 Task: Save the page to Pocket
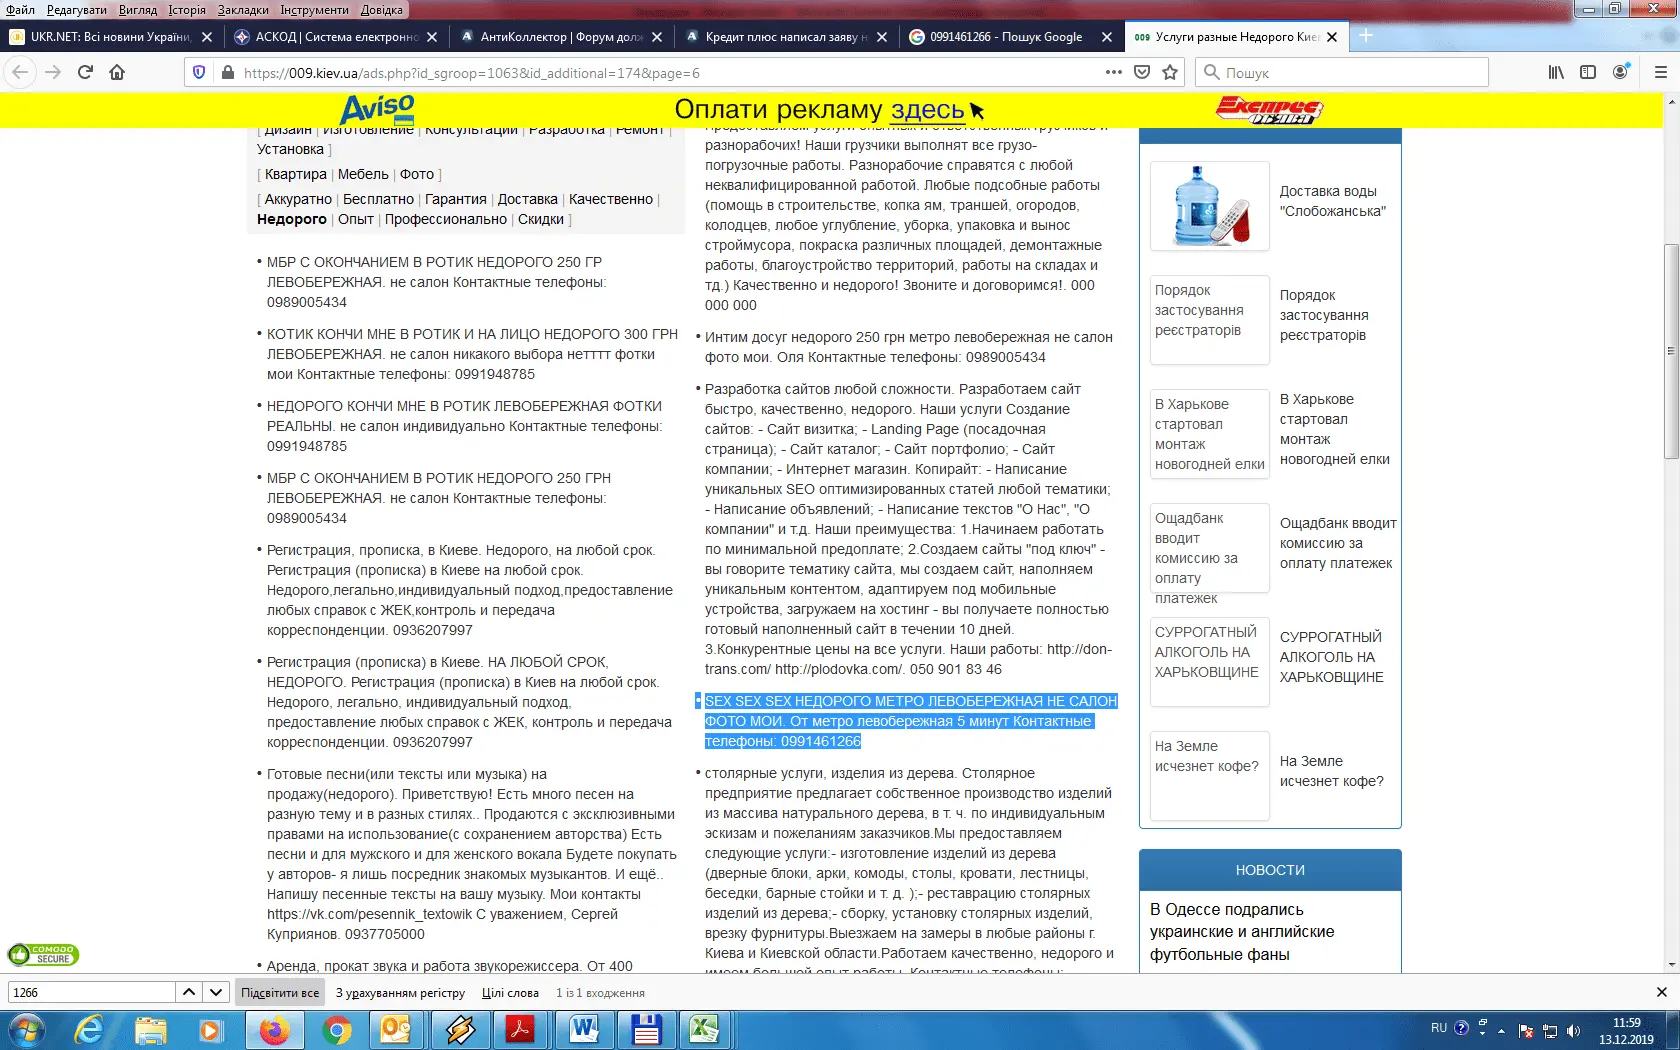(x=1142, y=72)
